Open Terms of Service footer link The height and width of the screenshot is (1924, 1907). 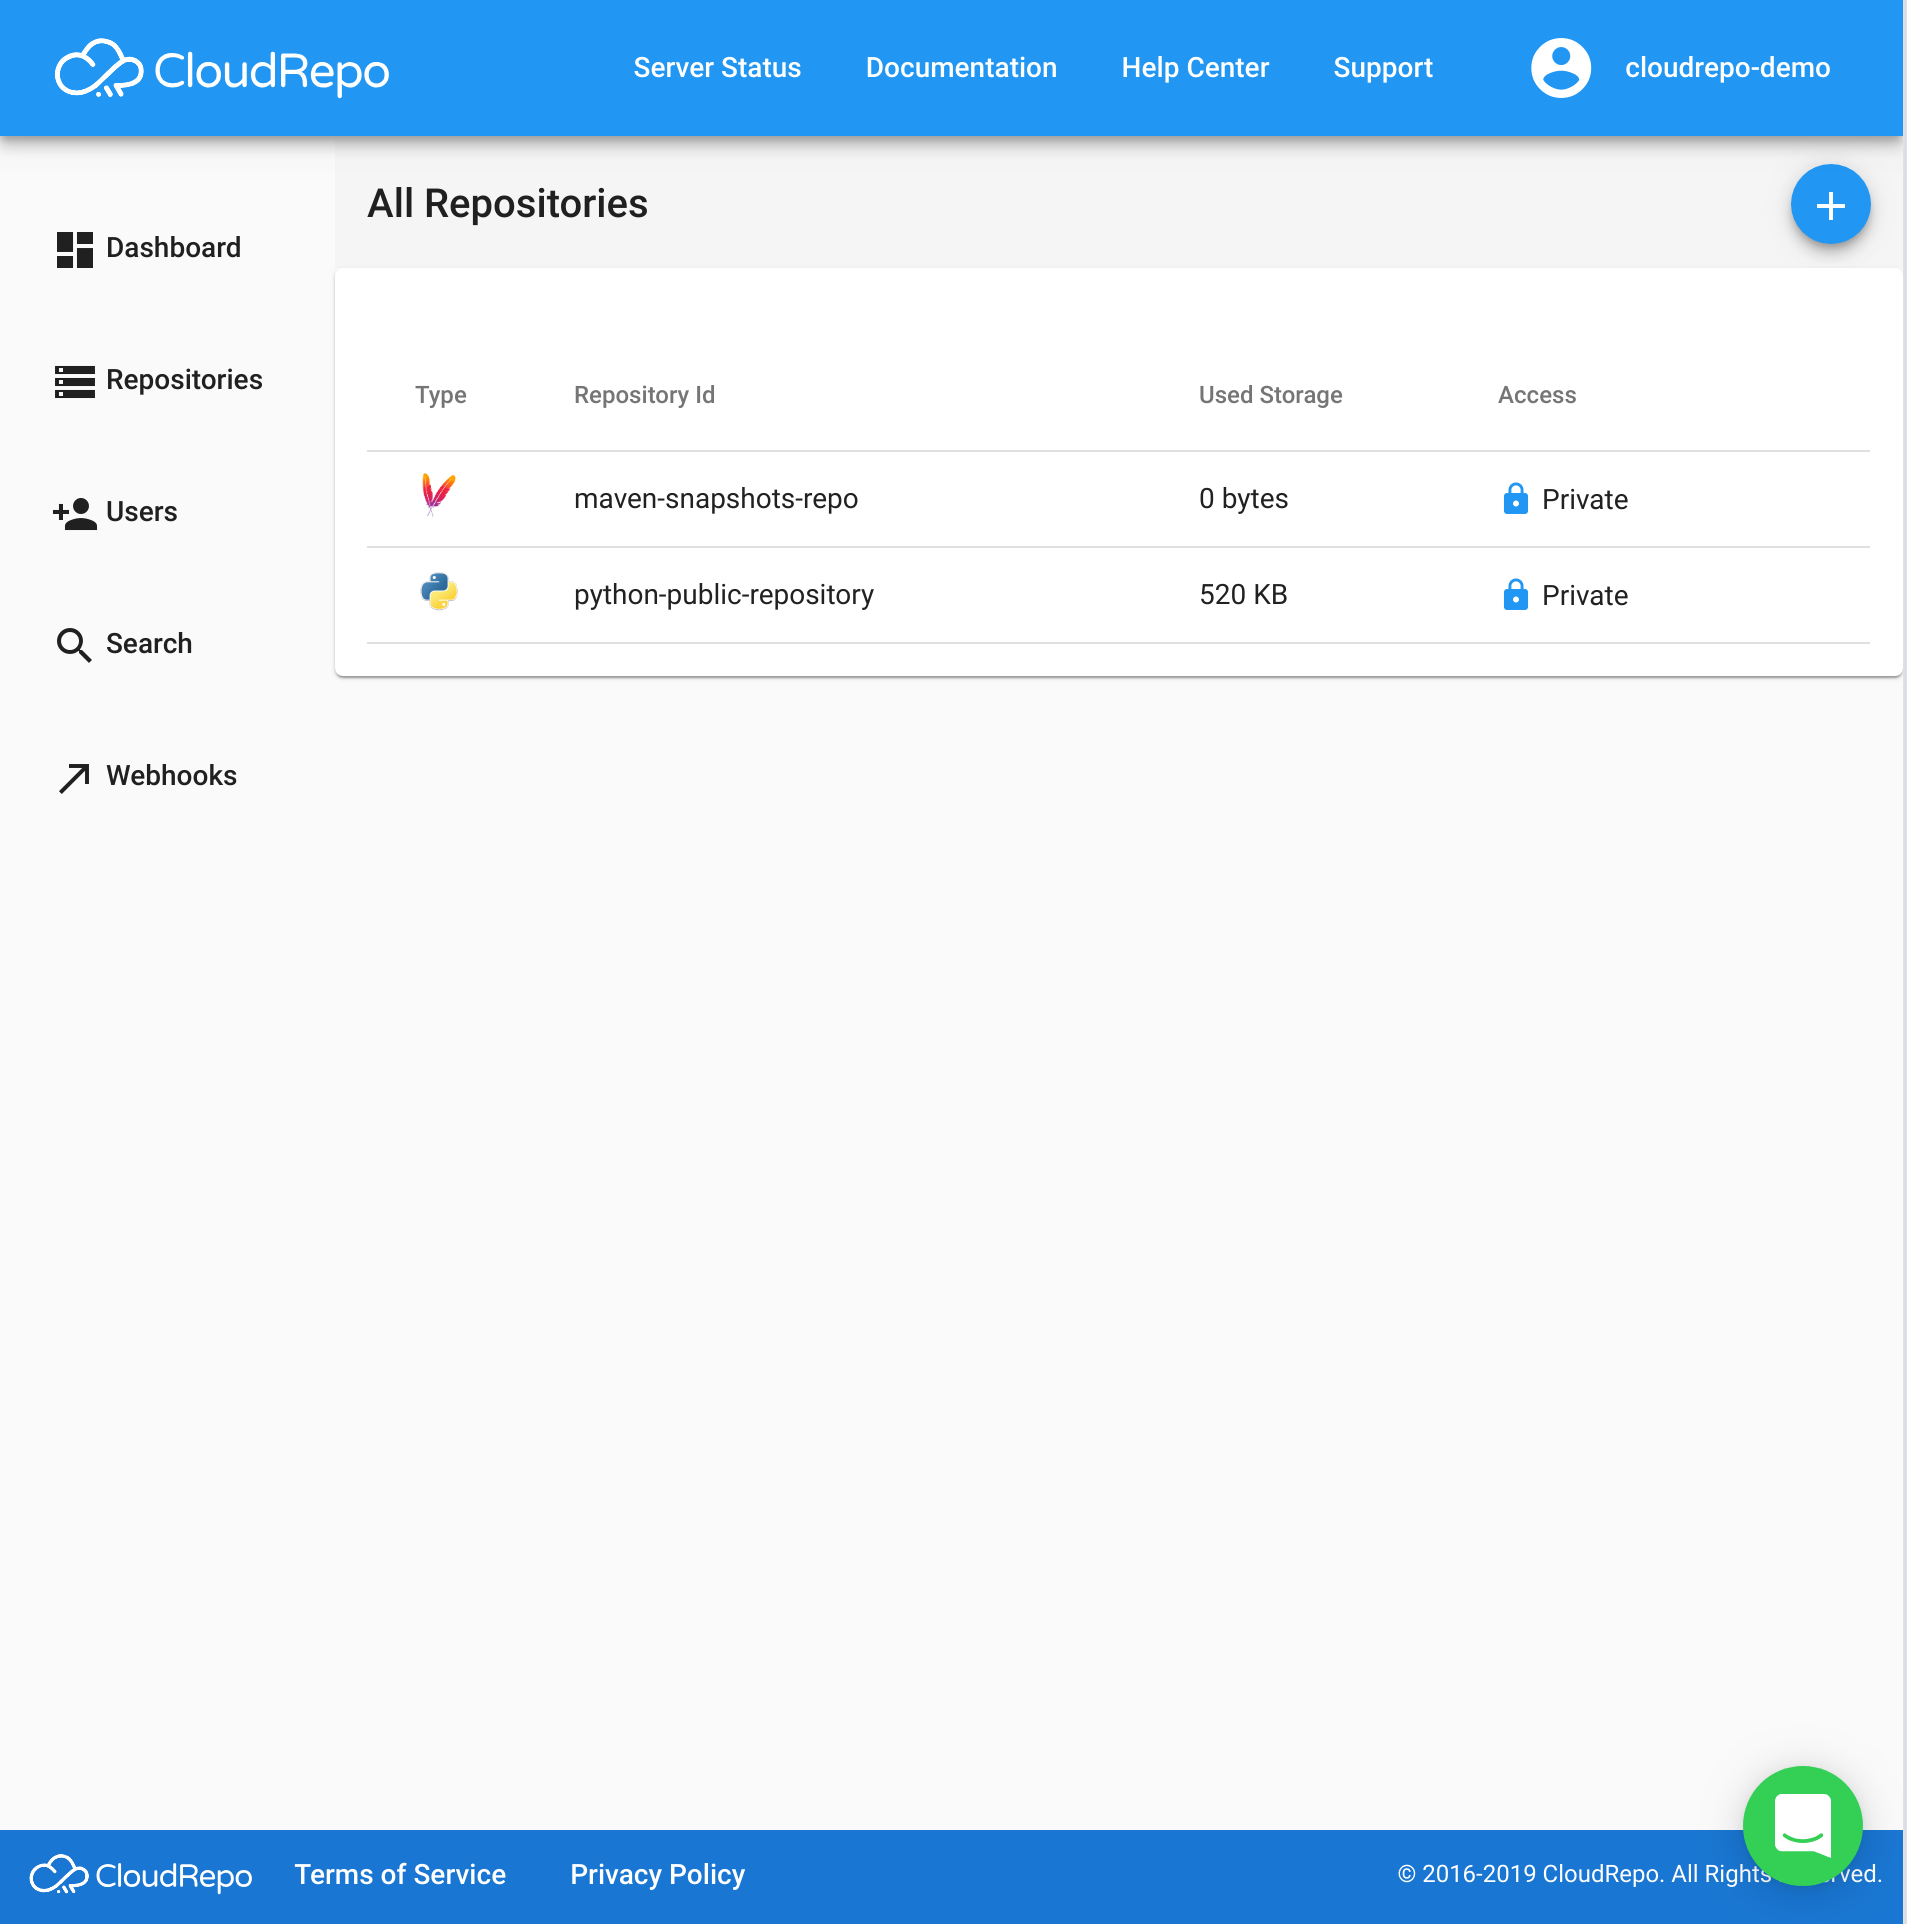tap(400, 1874)
